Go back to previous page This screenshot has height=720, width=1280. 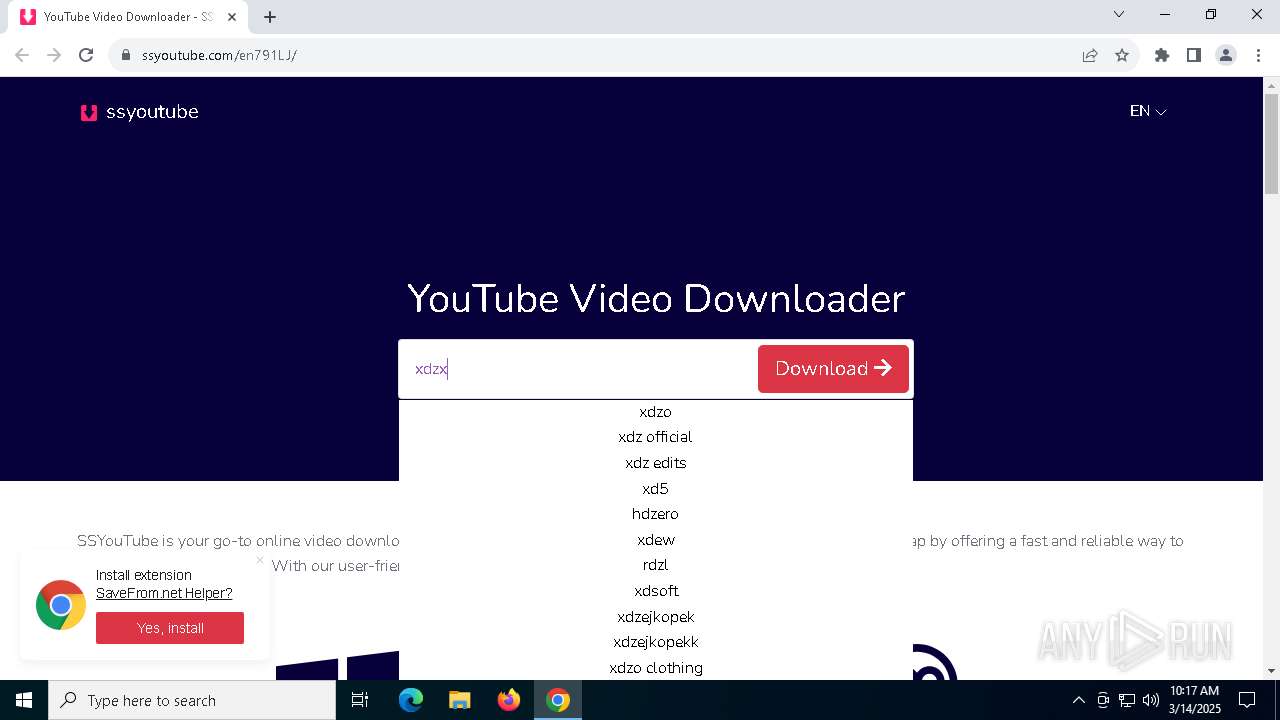tap(22, 55)
